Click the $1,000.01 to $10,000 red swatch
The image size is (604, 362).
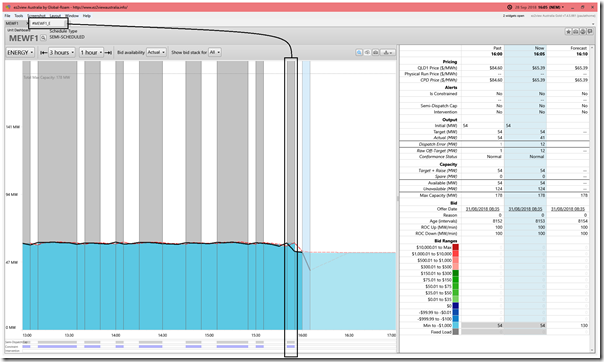[x=456, y=254]
